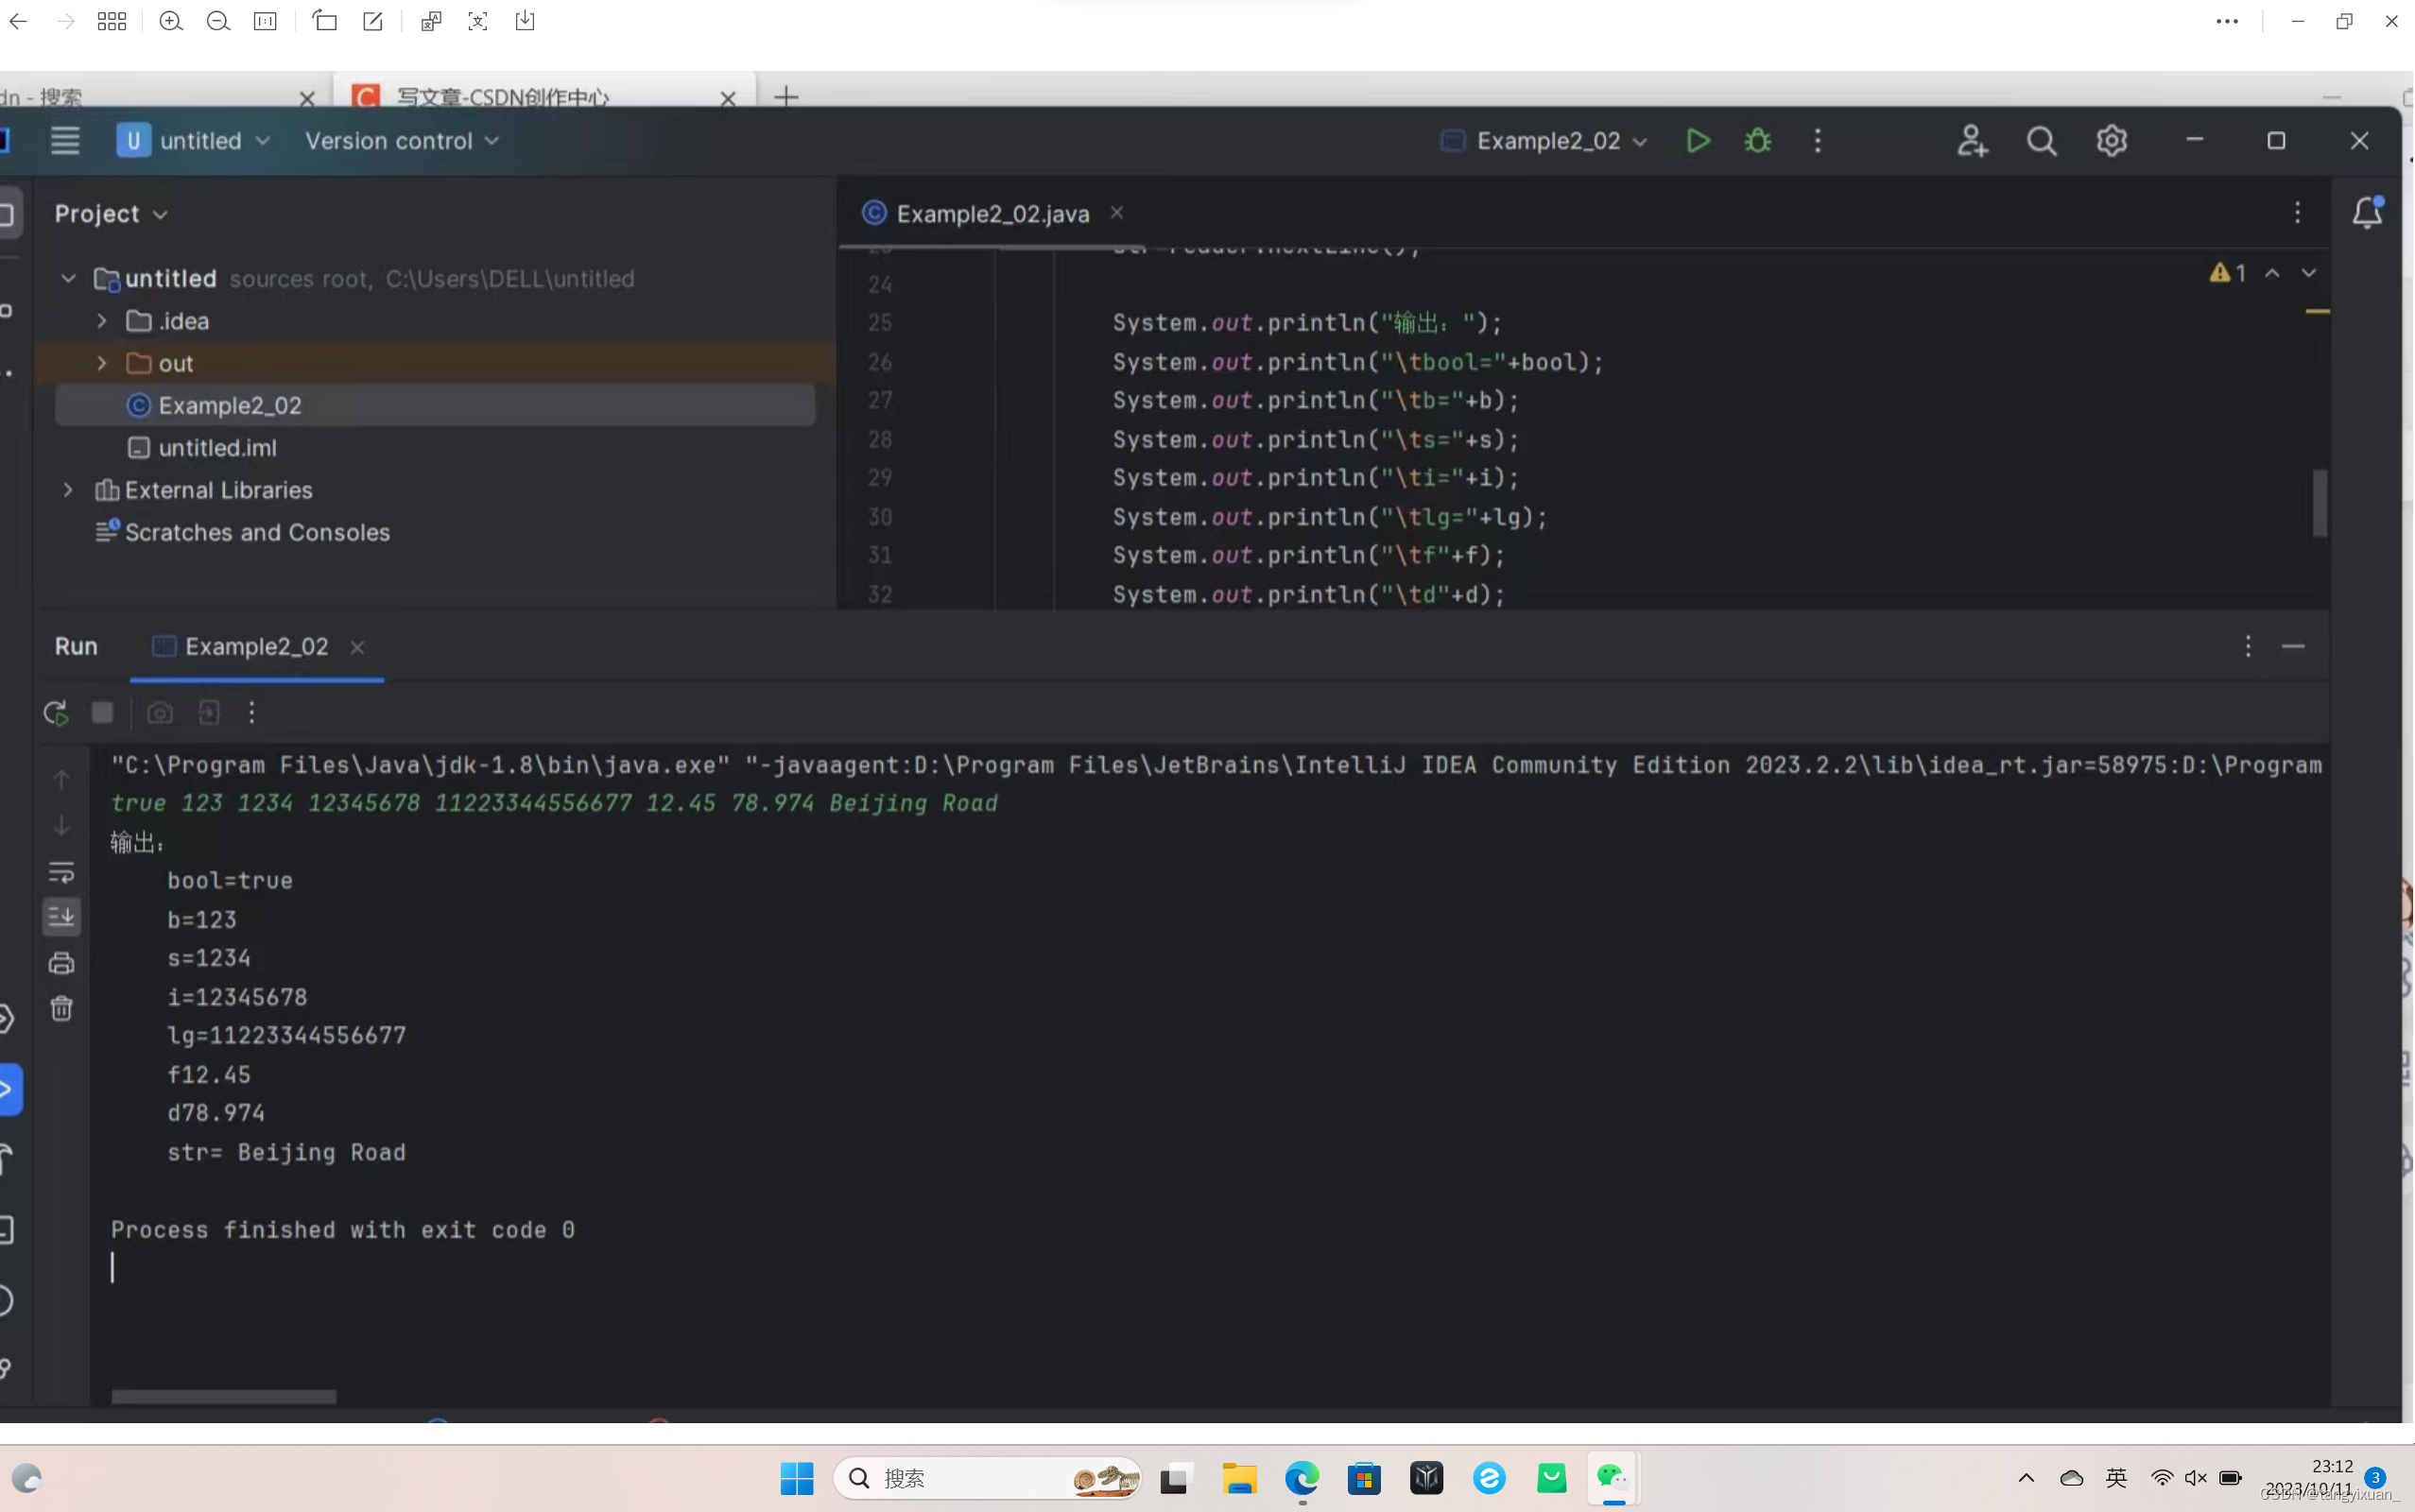Select the untitled.iml file in the tree
Screen dimensions: 2415x1512
[217, 448]
